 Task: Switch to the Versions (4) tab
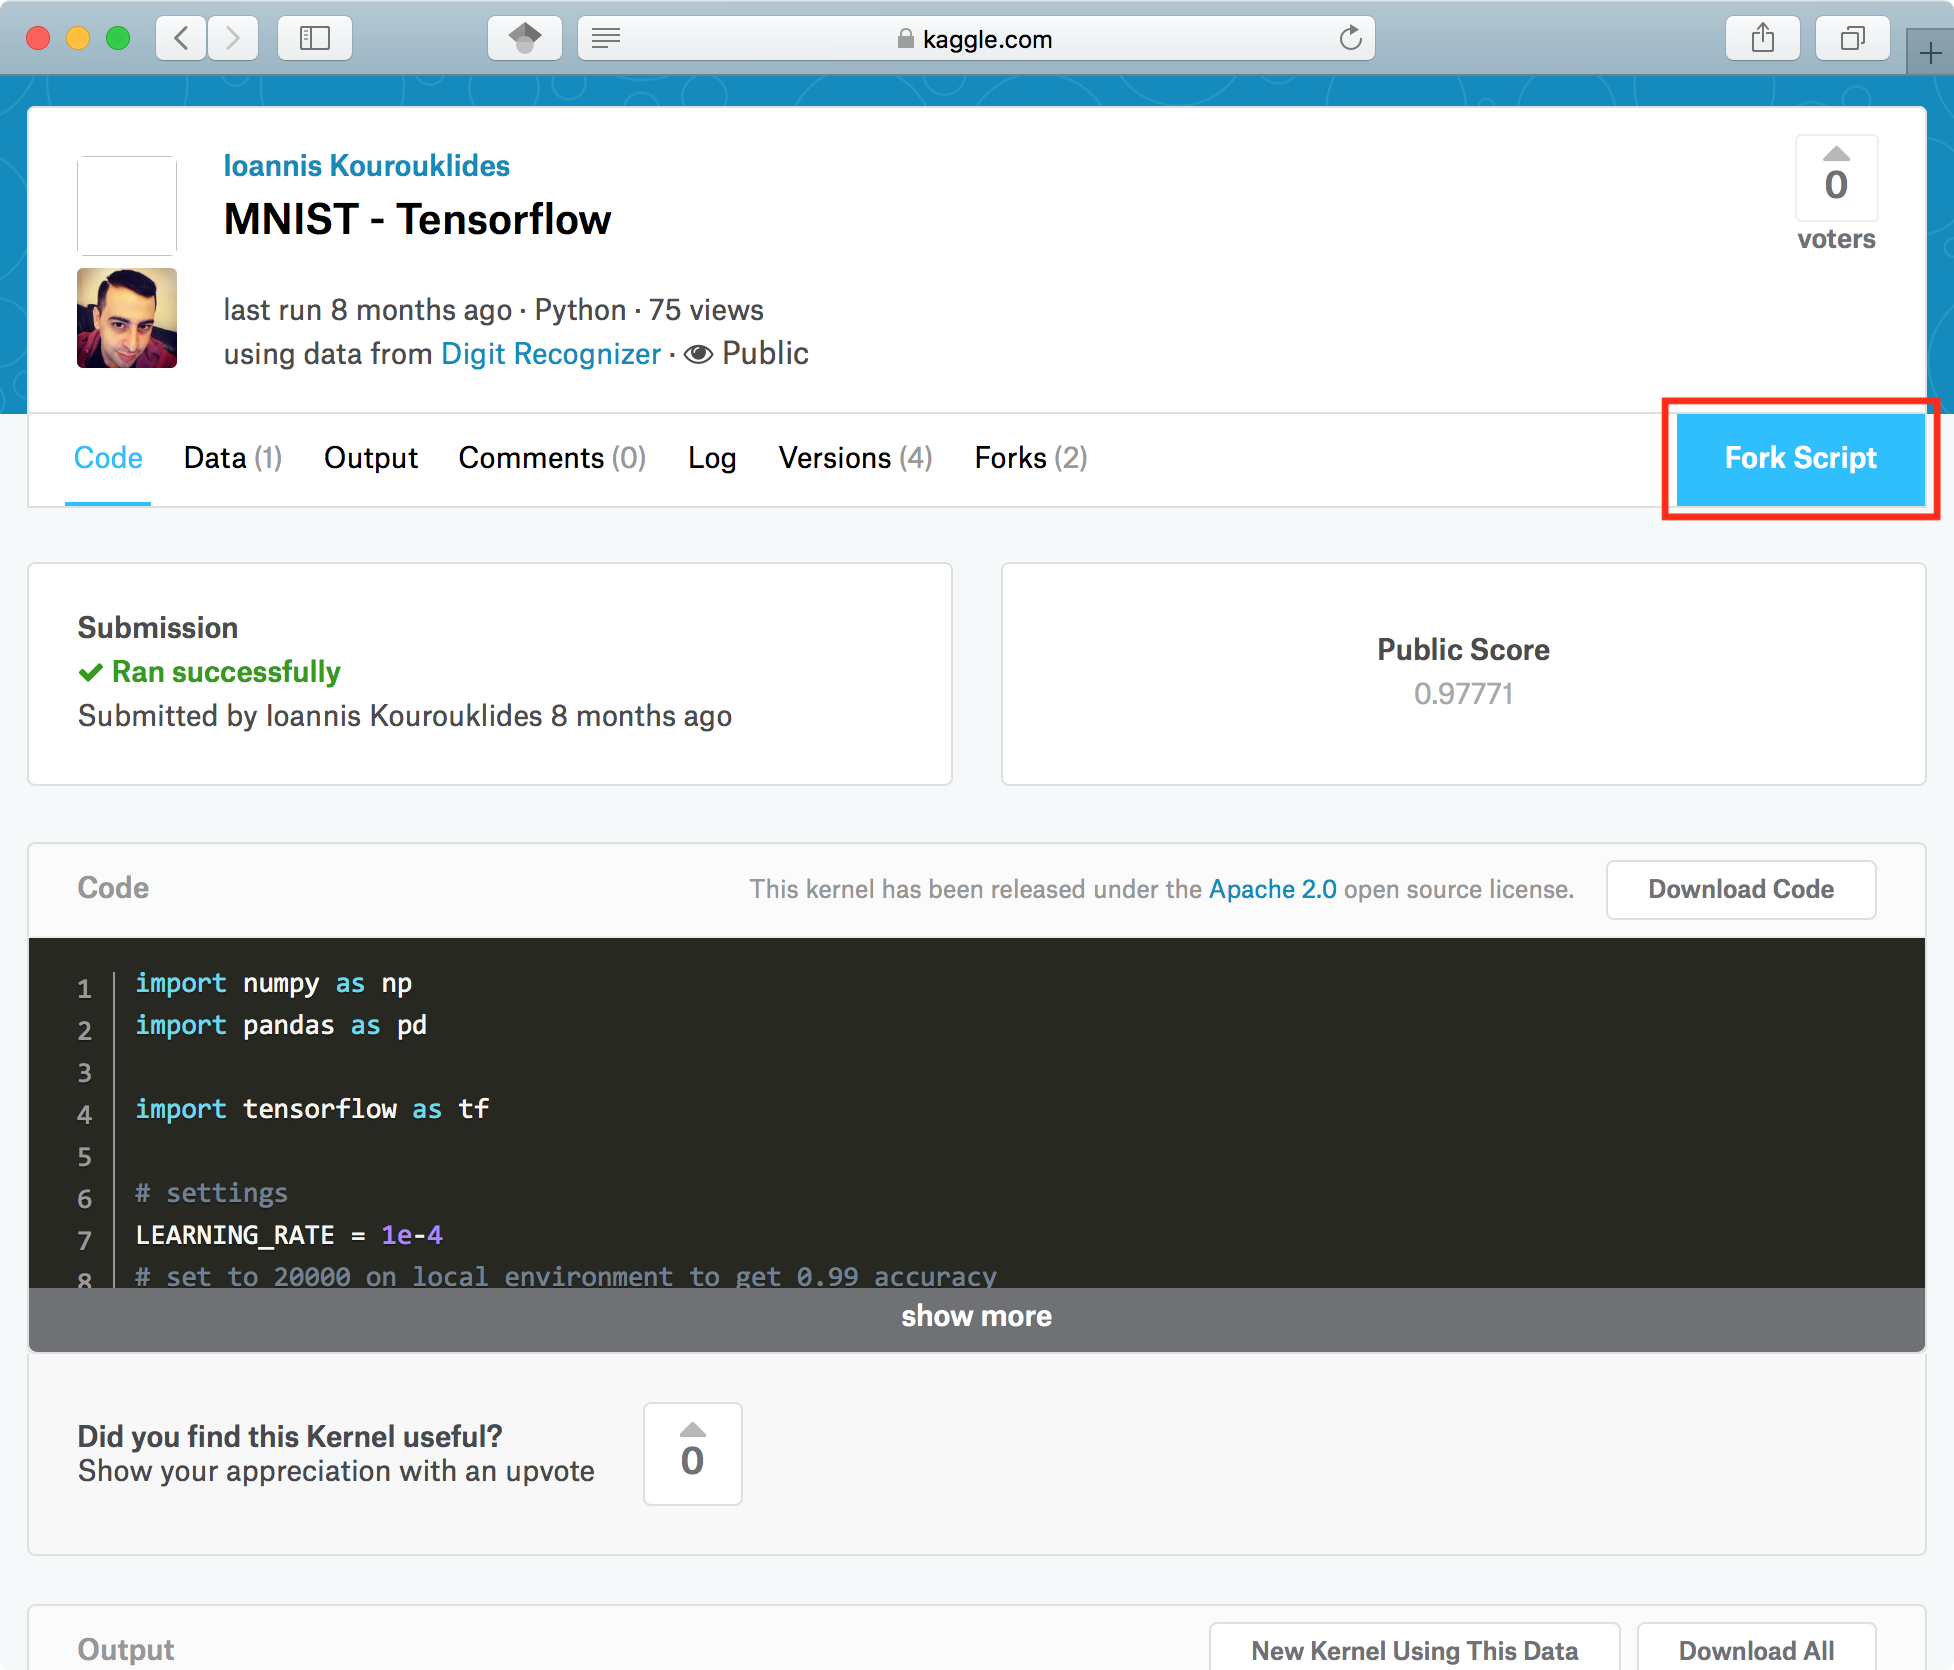pyautogui.click(x=855, y=458)
